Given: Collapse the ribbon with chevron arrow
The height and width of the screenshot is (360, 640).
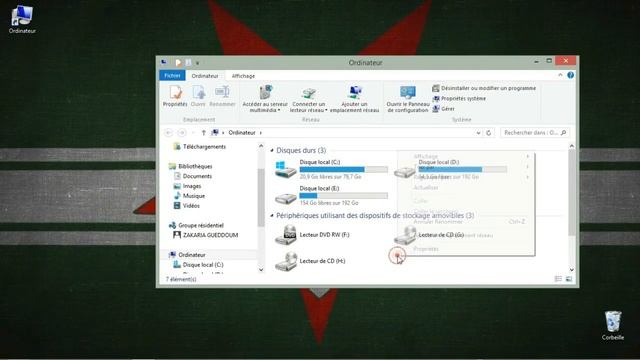Looking at the screenshot, I should pyautogui.click(x=560, y=75).
